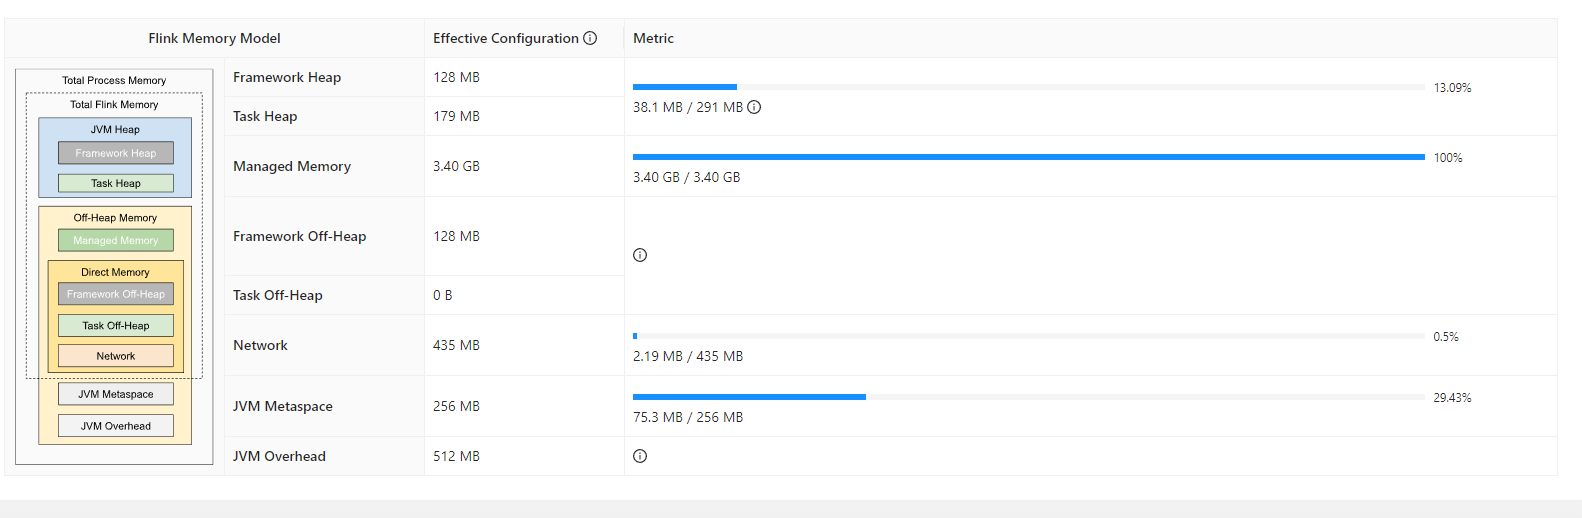This screenshot has height=518, width=1582.
Task: Click the Flink Memory Model column header
Action: pos(214,38)
